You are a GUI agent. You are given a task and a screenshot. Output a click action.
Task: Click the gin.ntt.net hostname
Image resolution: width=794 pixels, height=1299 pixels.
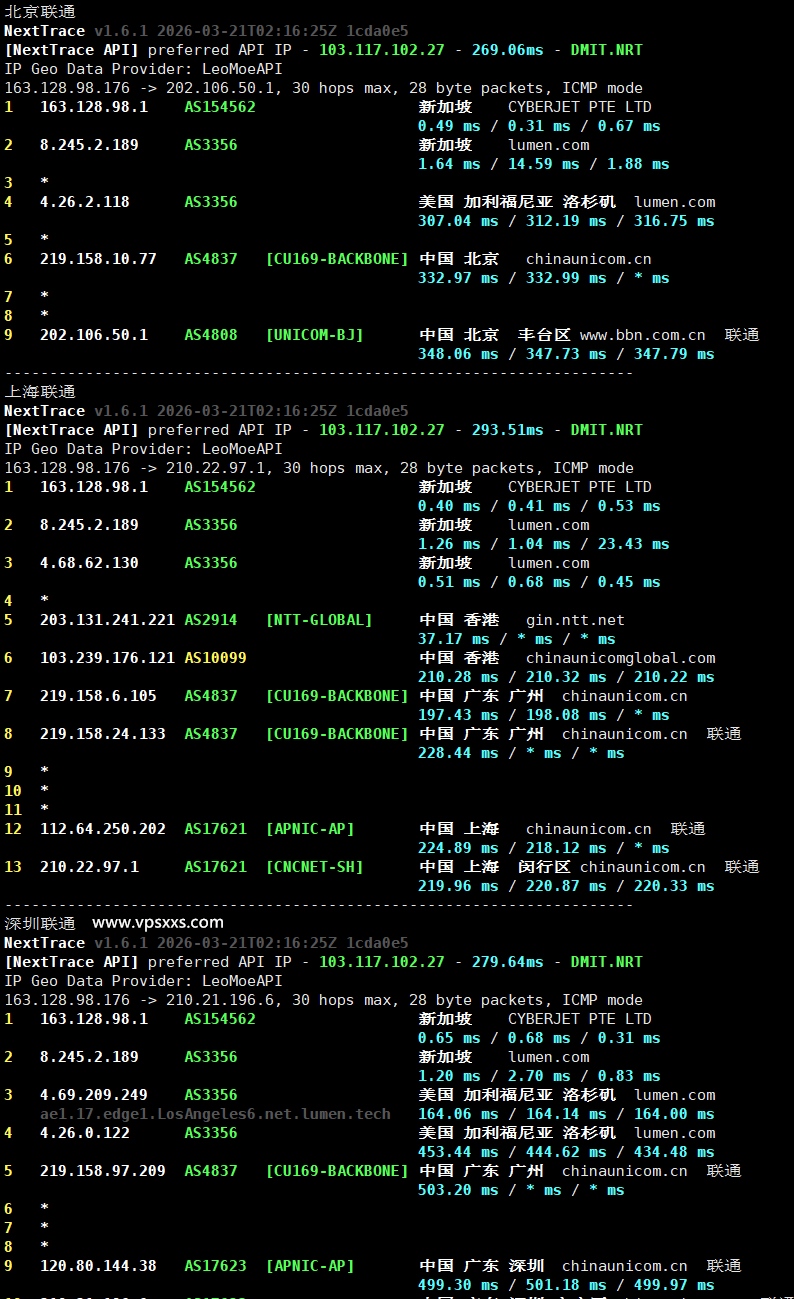[575, 620]
